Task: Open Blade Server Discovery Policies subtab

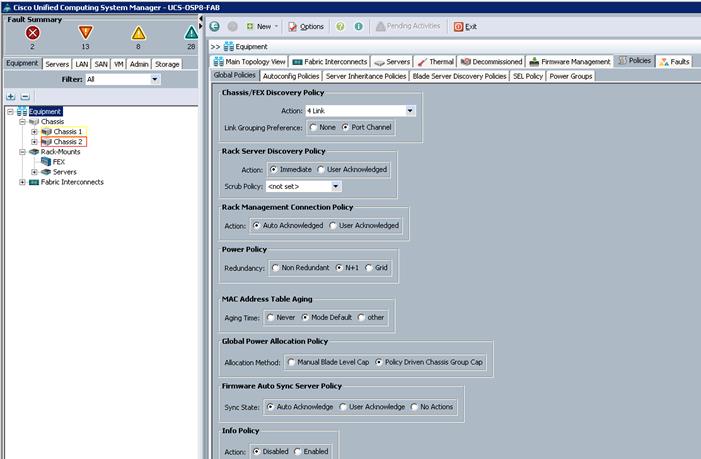Action: [460, 76]
